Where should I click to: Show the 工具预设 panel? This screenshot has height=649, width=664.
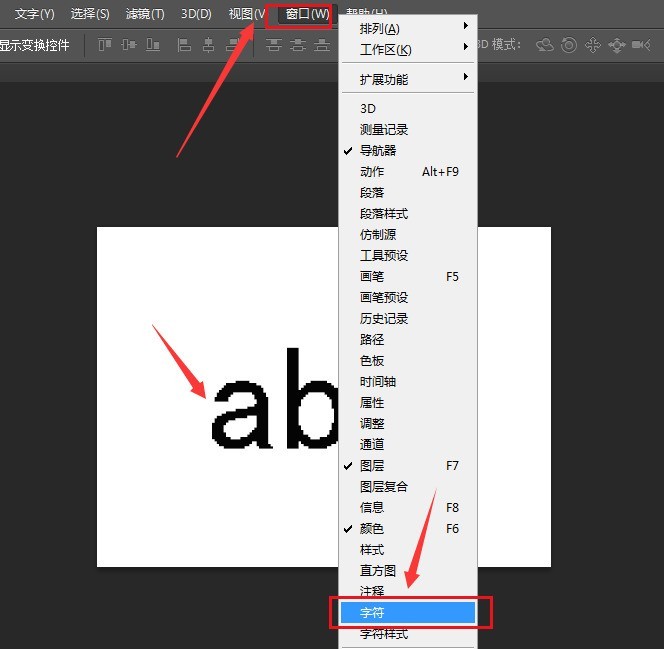click(408, 256)
